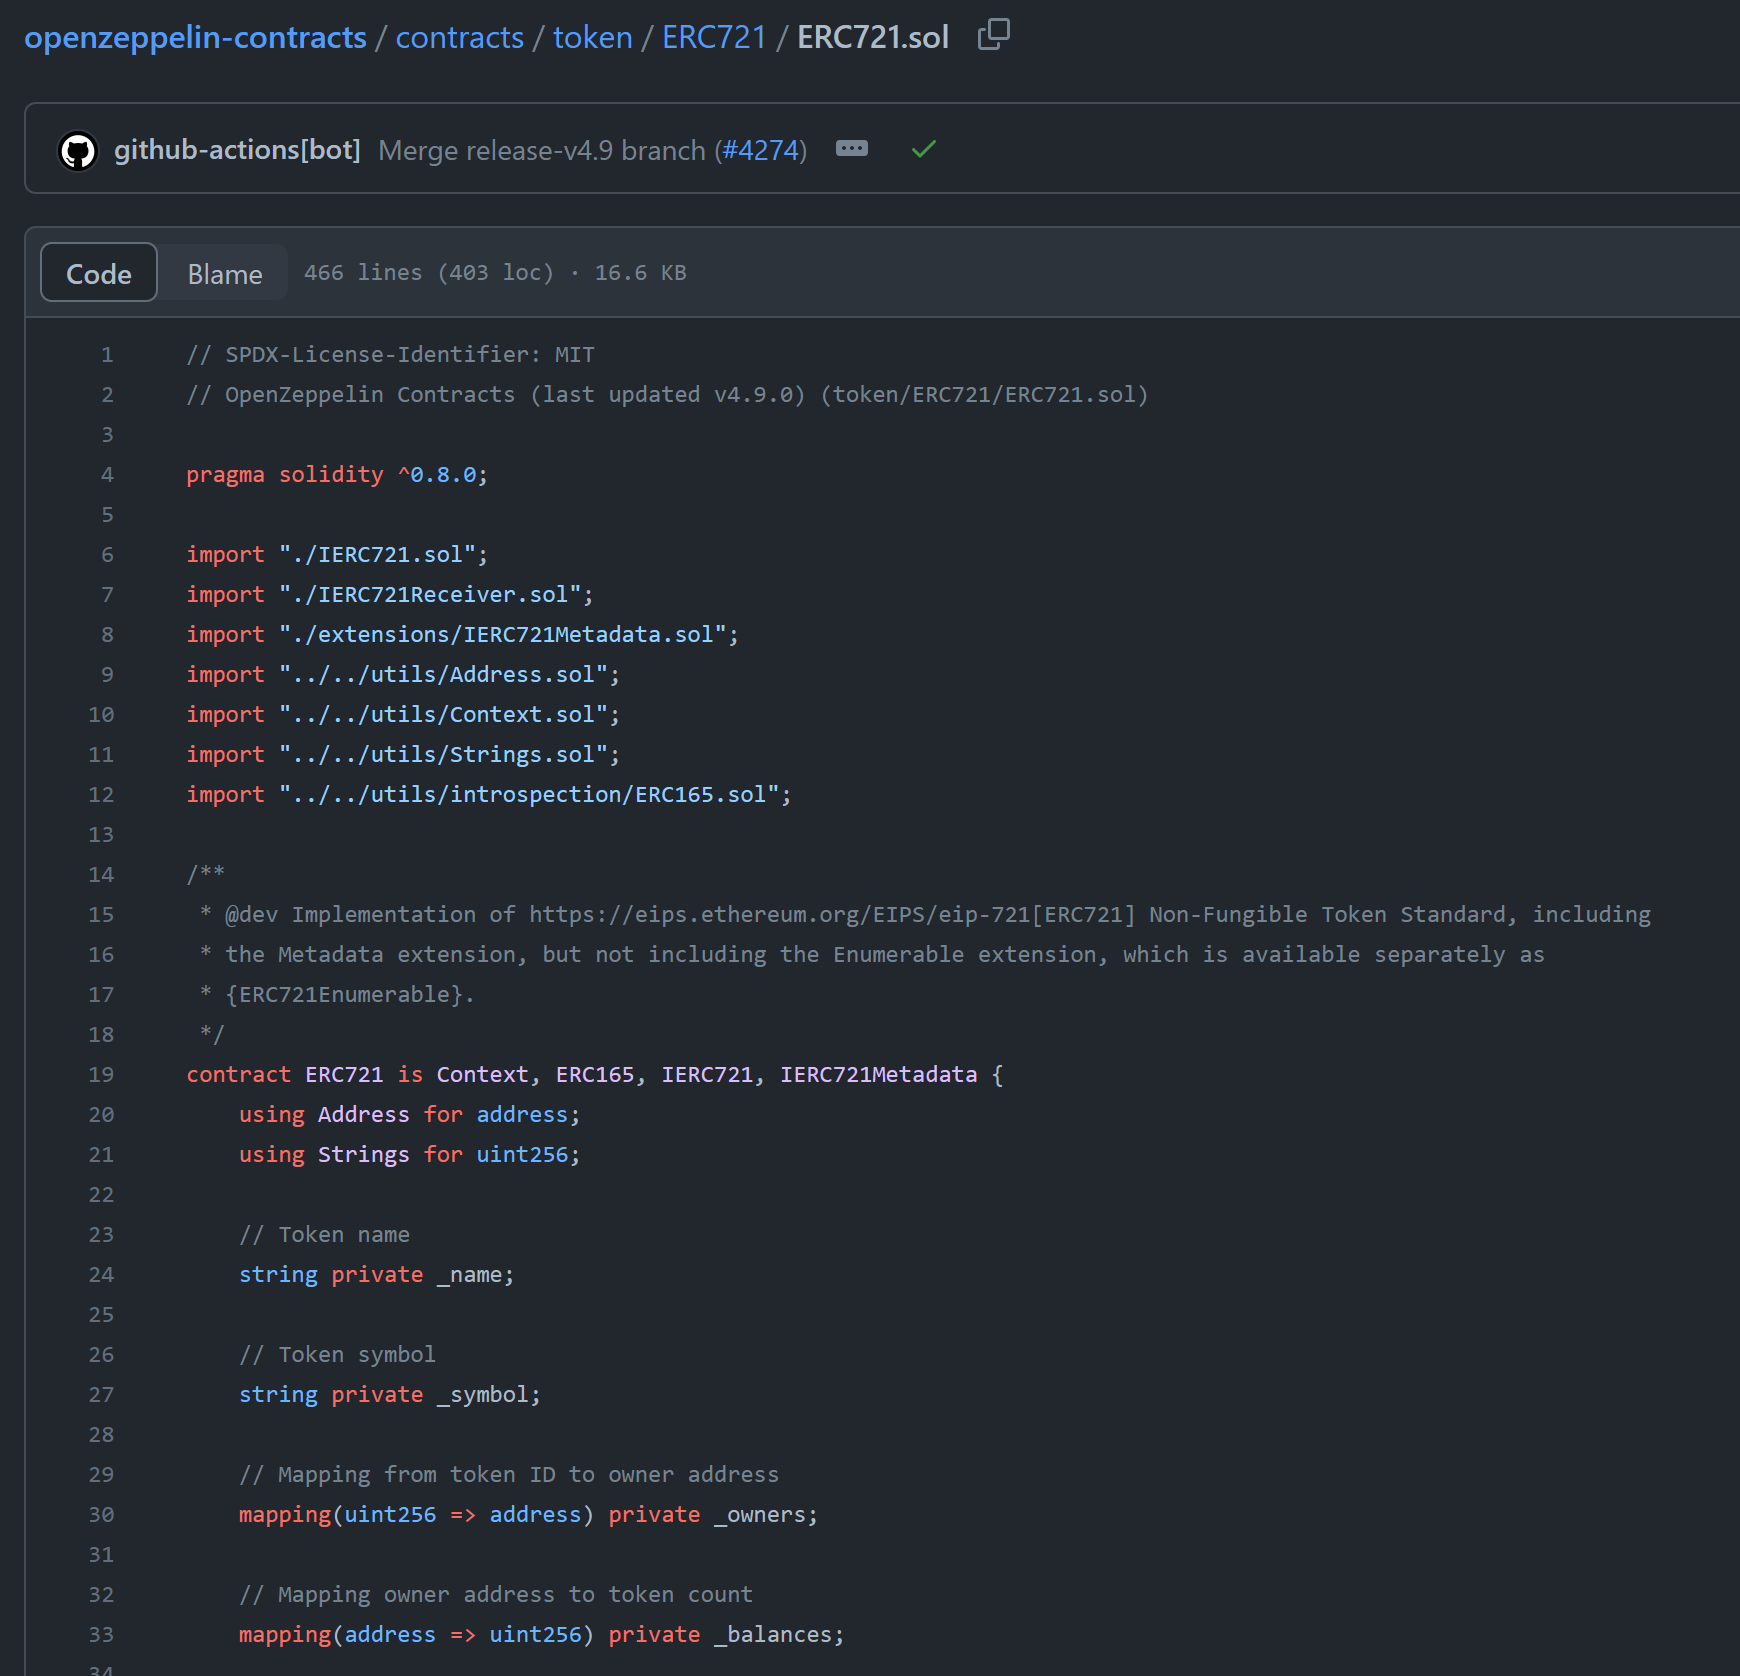This screenshot has height=1676, width=1740.
Task: Click line number 1 SPDX license
Action: point(107,354)
